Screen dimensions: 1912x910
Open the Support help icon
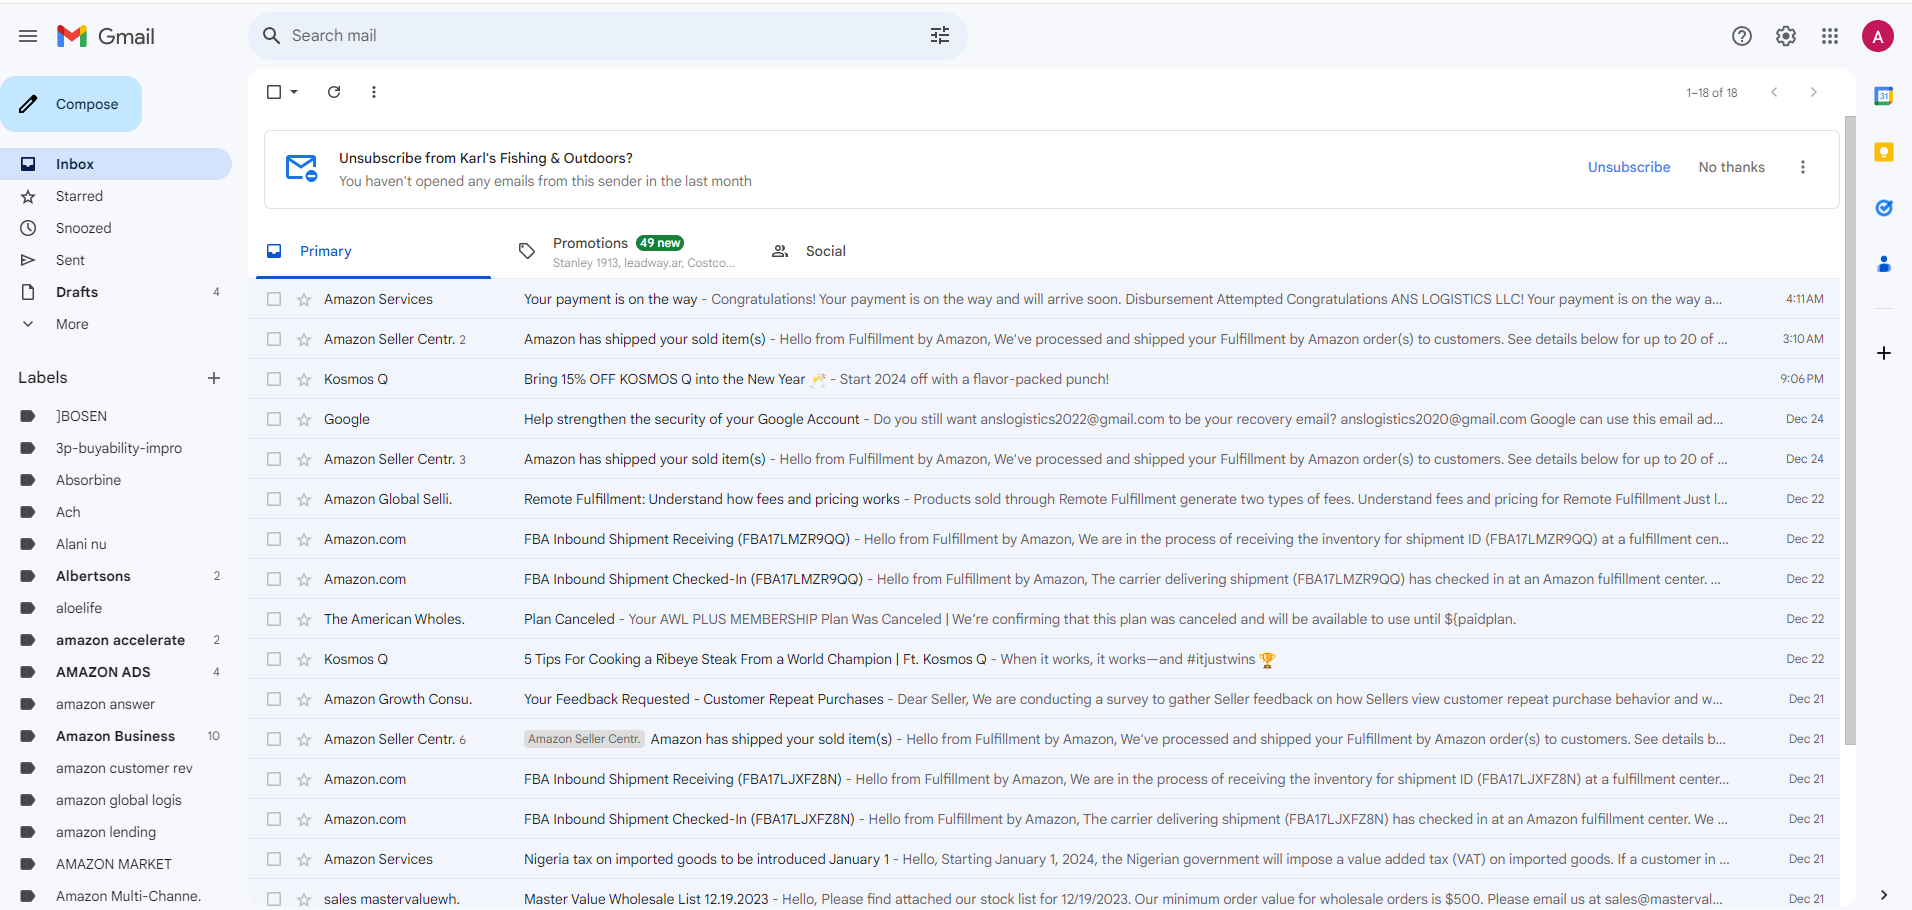click(x=1742, y=36)
